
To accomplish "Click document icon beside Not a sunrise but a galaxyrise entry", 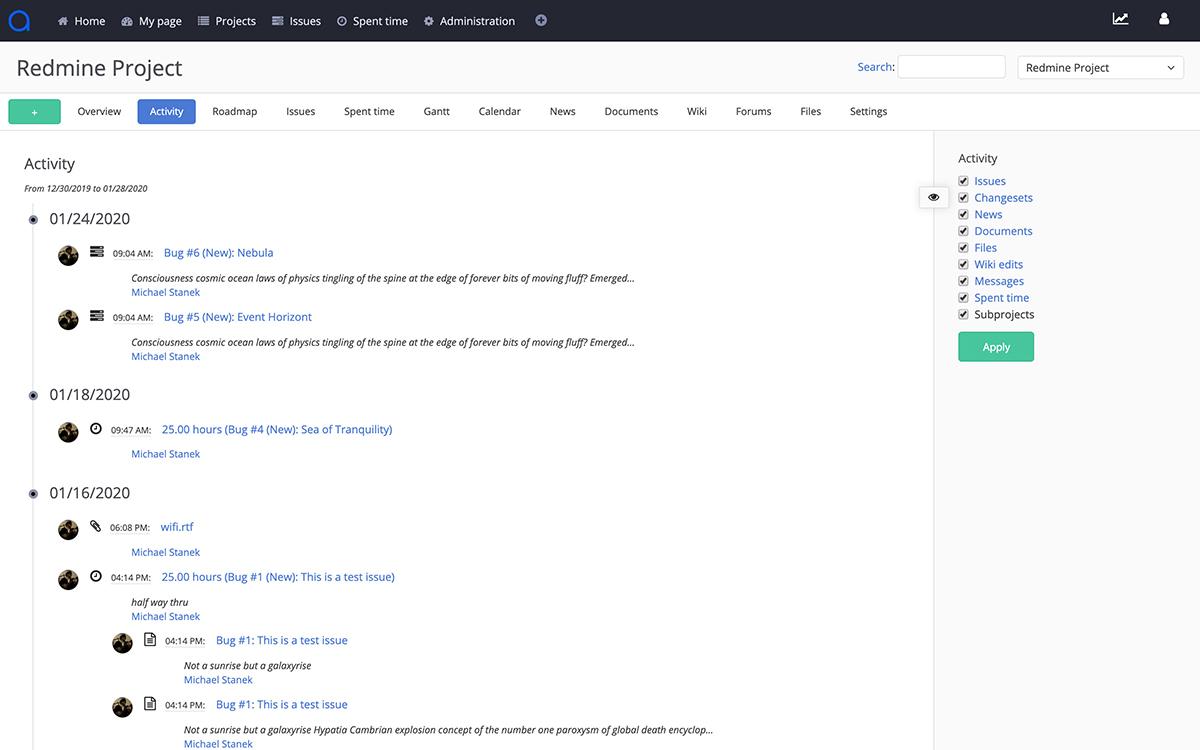I will 150,639.
